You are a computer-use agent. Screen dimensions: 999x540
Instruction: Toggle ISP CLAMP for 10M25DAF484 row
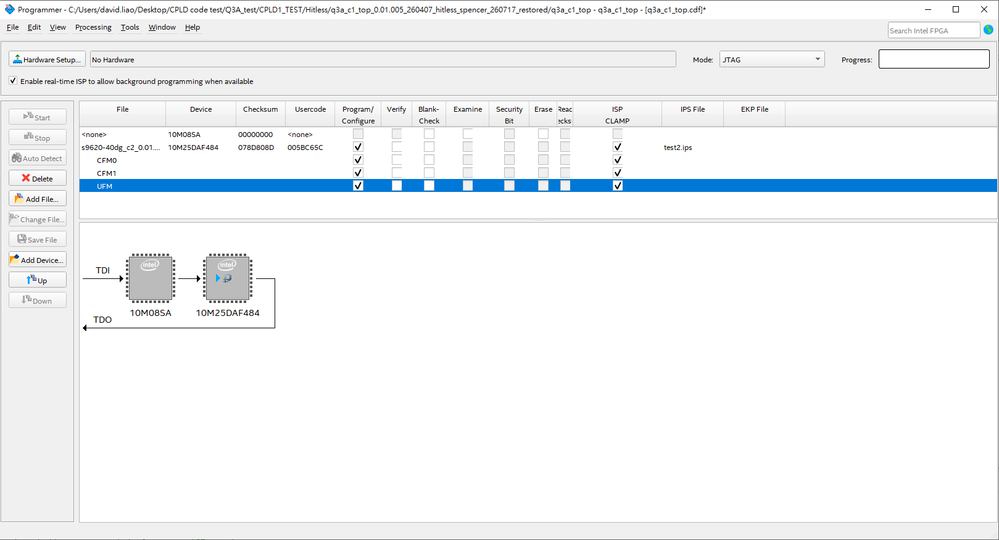click(x=617, y=147)
